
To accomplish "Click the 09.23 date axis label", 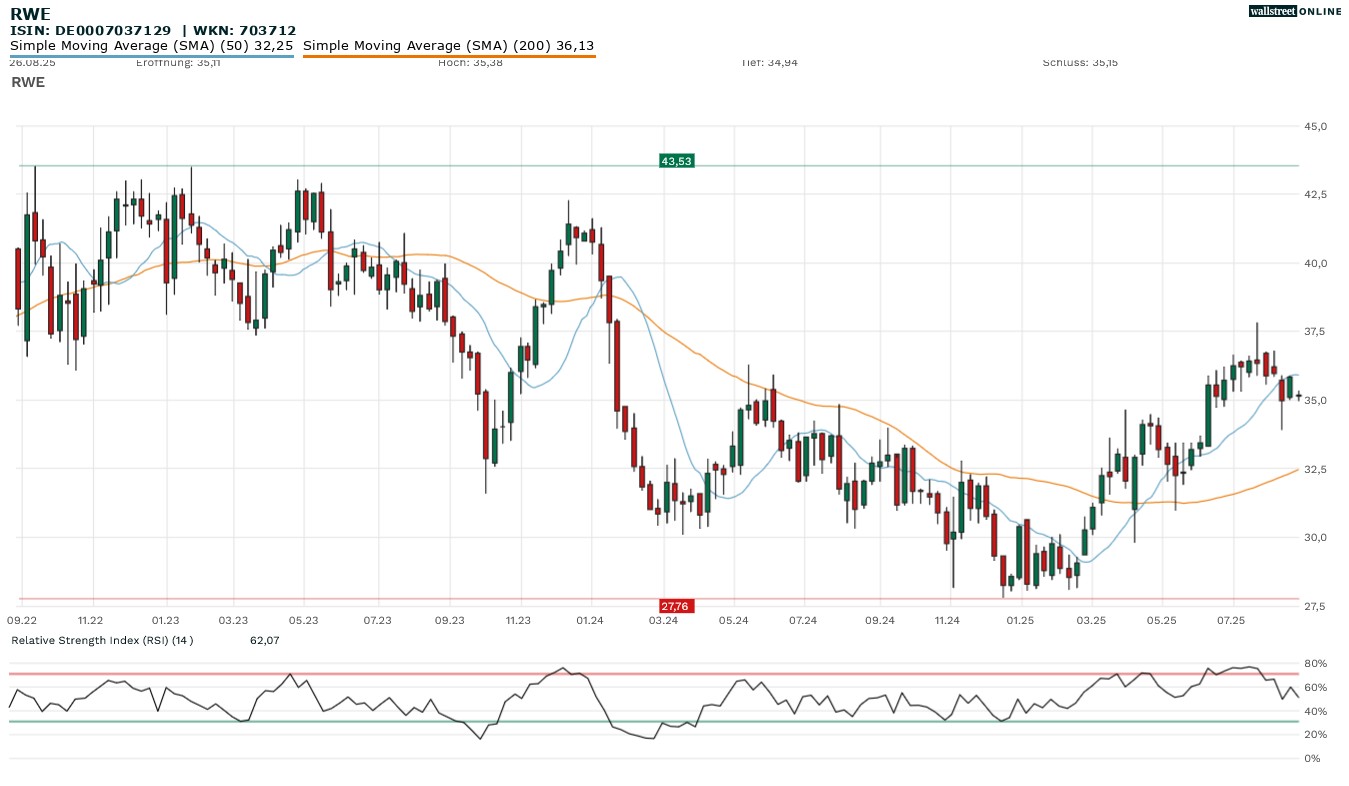I will (449, 620).
